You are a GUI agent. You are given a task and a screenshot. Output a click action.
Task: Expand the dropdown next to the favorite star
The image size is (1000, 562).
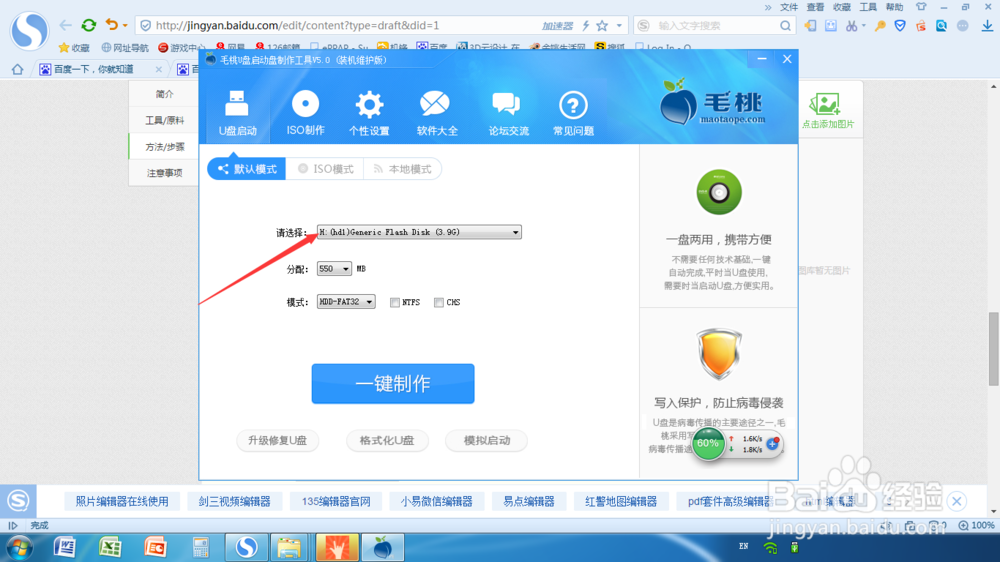(619, 26)
